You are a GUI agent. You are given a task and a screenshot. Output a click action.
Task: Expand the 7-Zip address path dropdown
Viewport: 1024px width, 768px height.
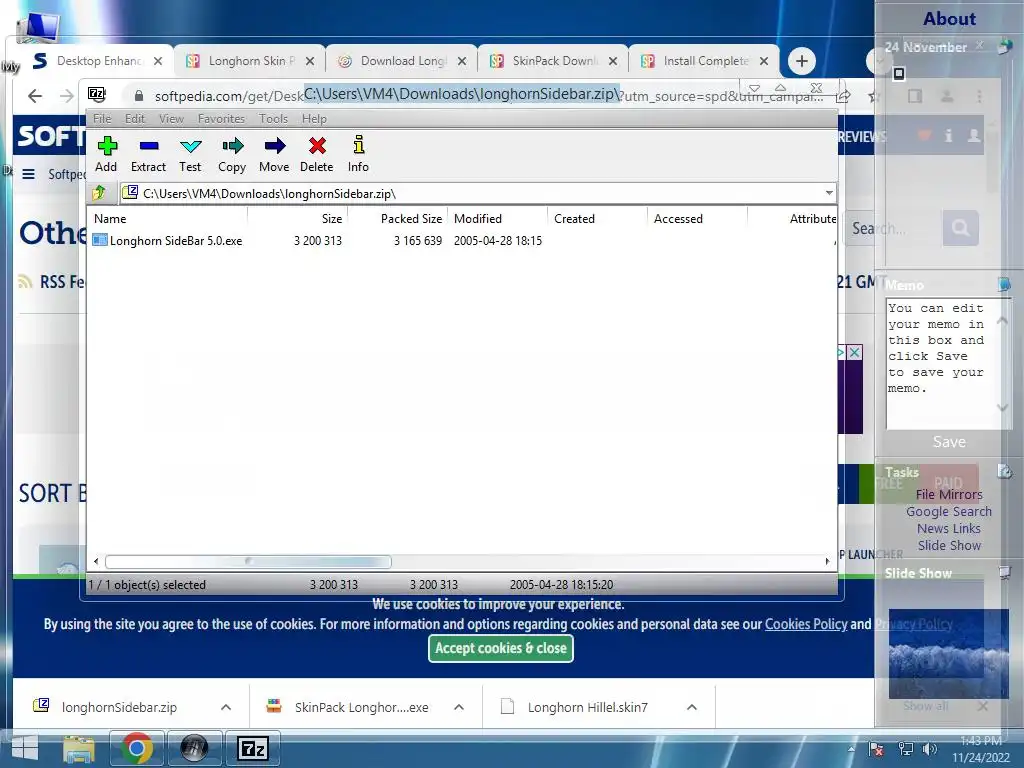pos(829,193)
